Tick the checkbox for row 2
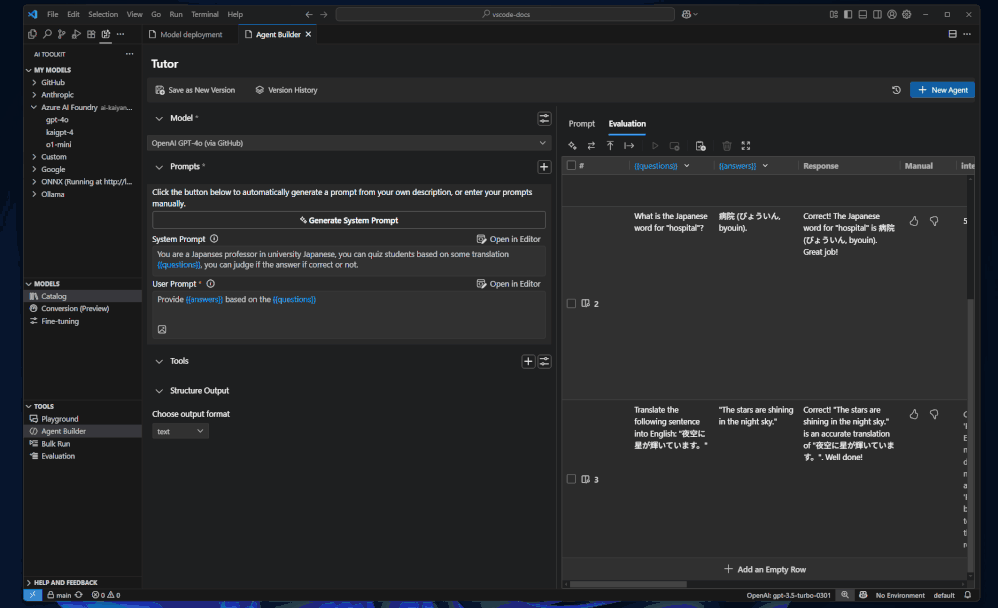The image size is (998, 608). coord(571,303)
